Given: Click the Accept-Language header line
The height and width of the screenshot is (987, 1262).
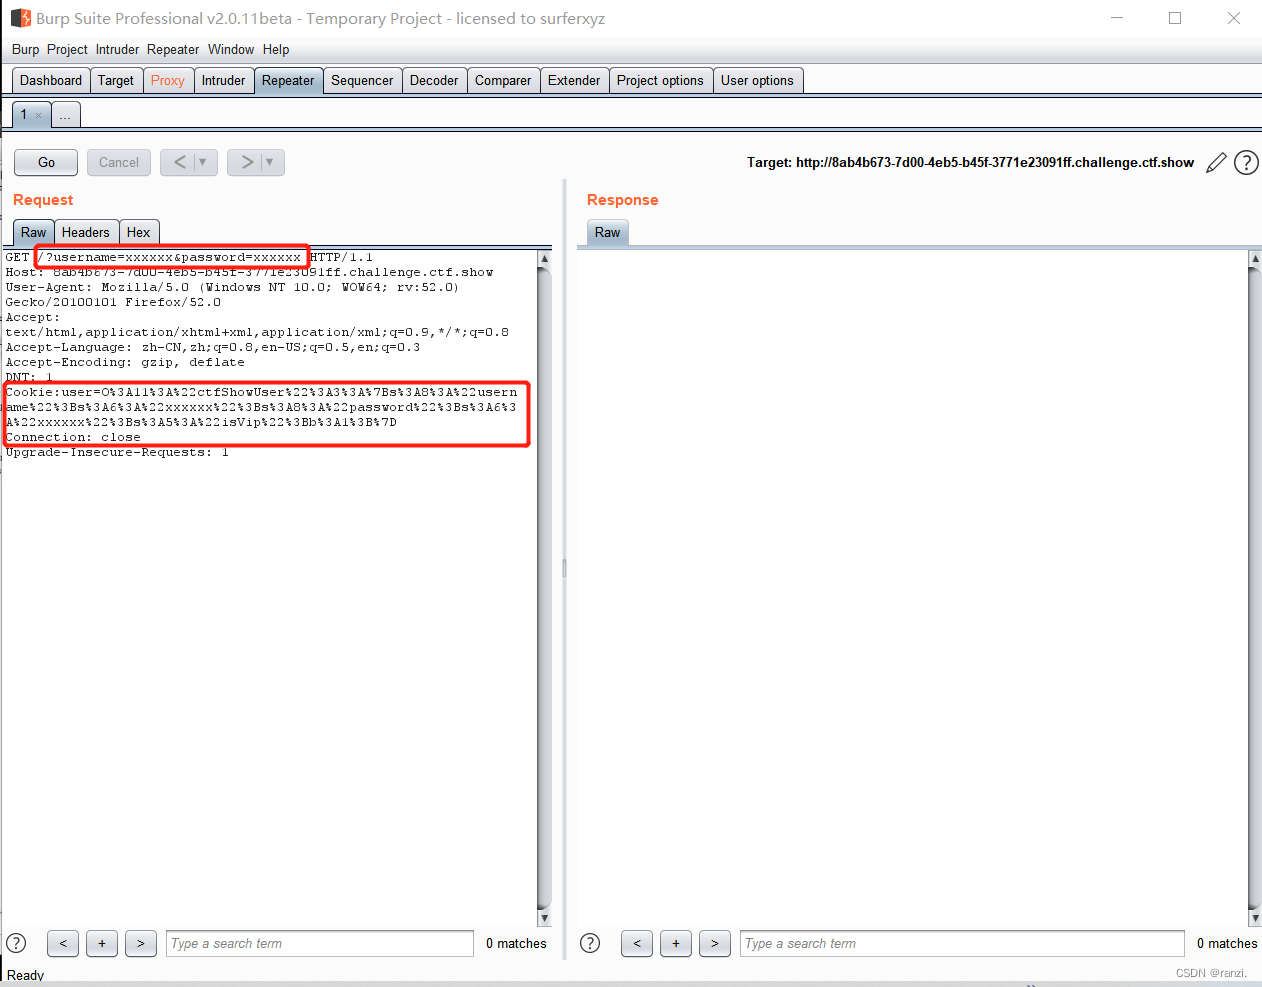Looking at the screenshot, I should tap(213, 347).
